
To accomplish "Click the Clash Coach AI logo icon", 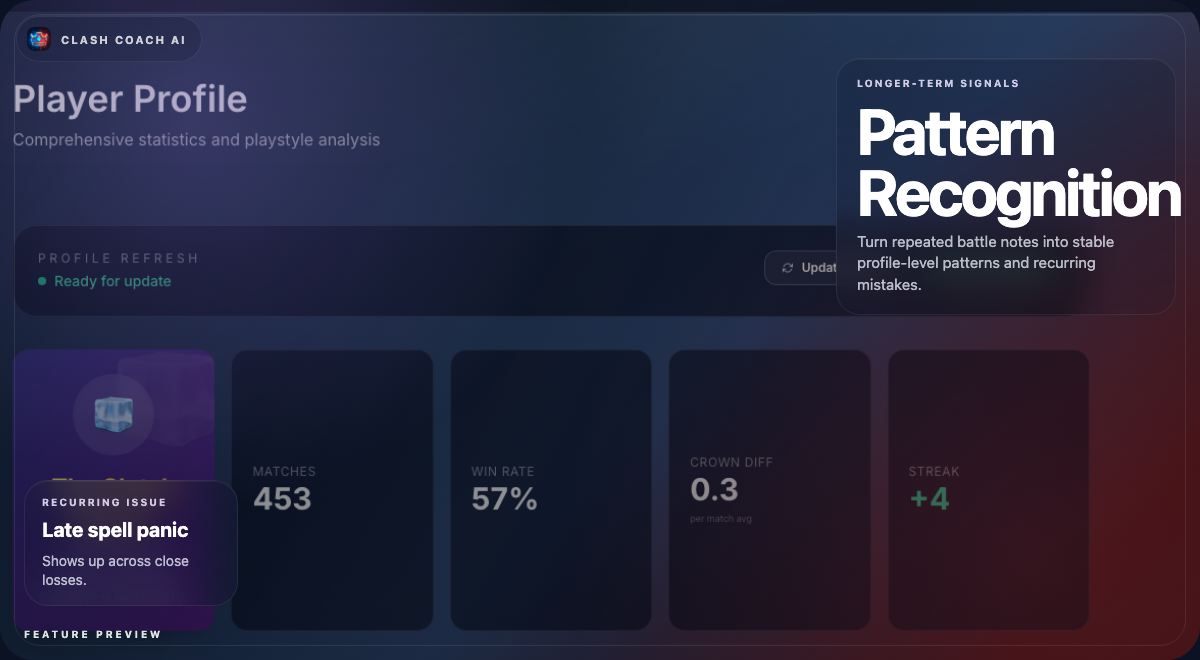I will point(40,39).
